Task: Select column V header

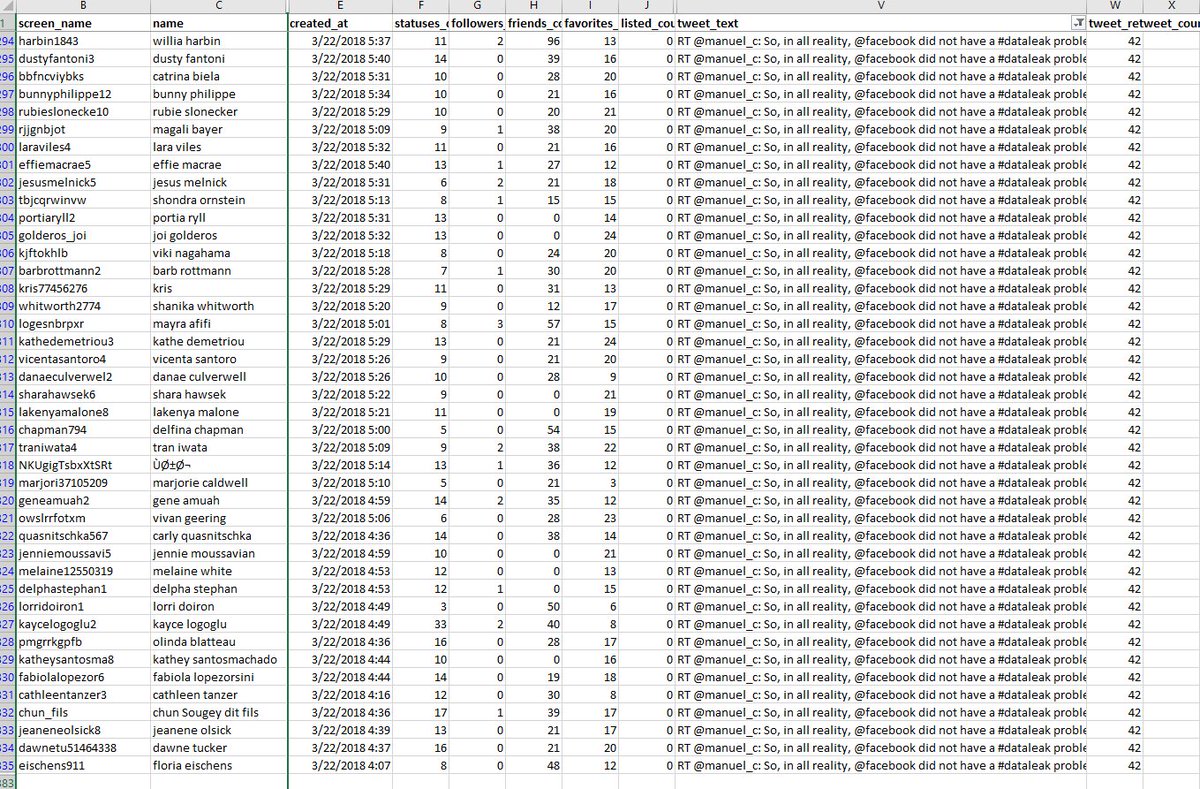Action: [x=881, y=6]
